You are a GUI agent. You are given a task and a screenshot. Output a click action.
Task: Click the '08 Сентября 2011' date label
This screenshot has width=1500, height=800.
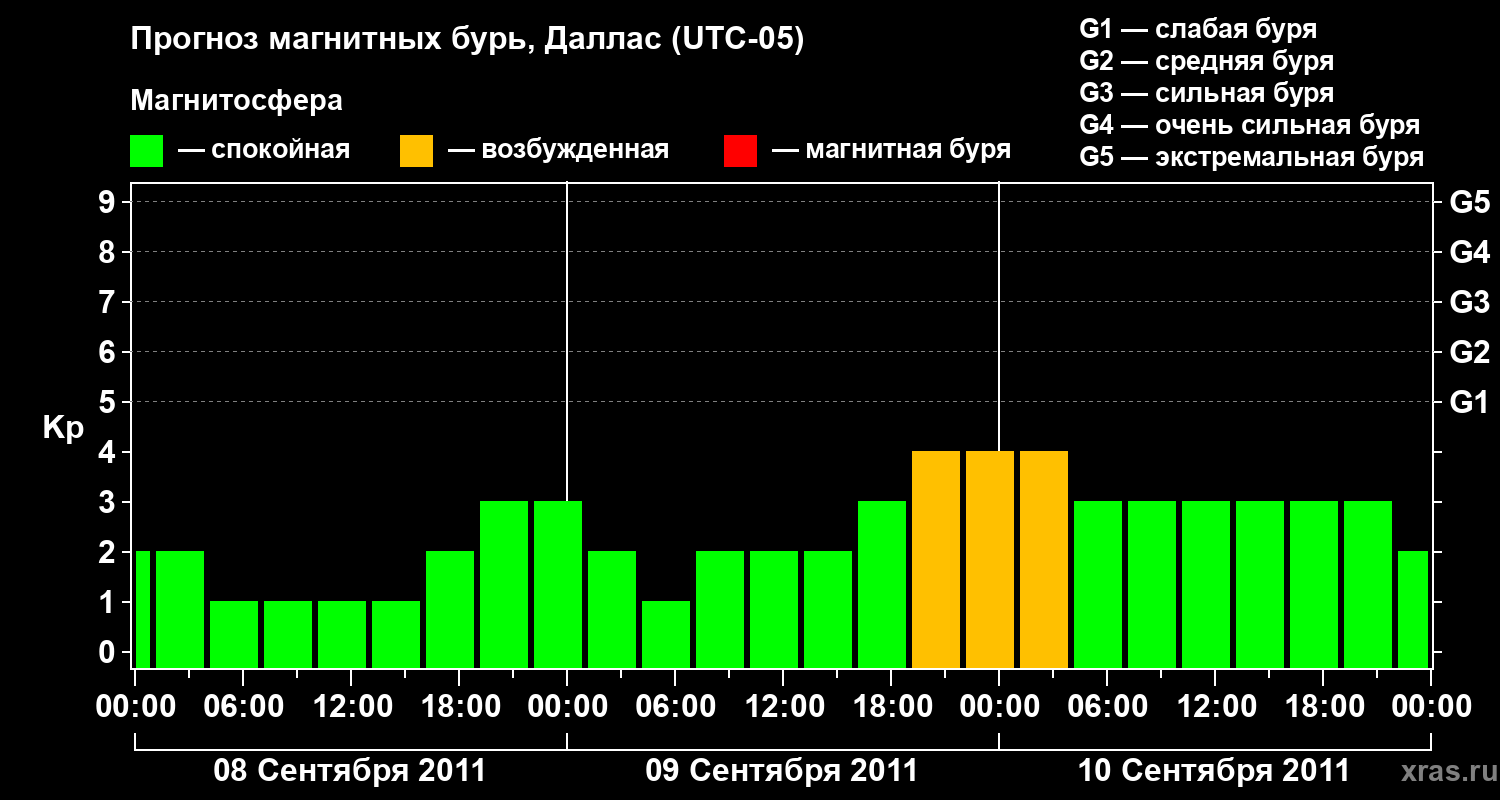350,771
